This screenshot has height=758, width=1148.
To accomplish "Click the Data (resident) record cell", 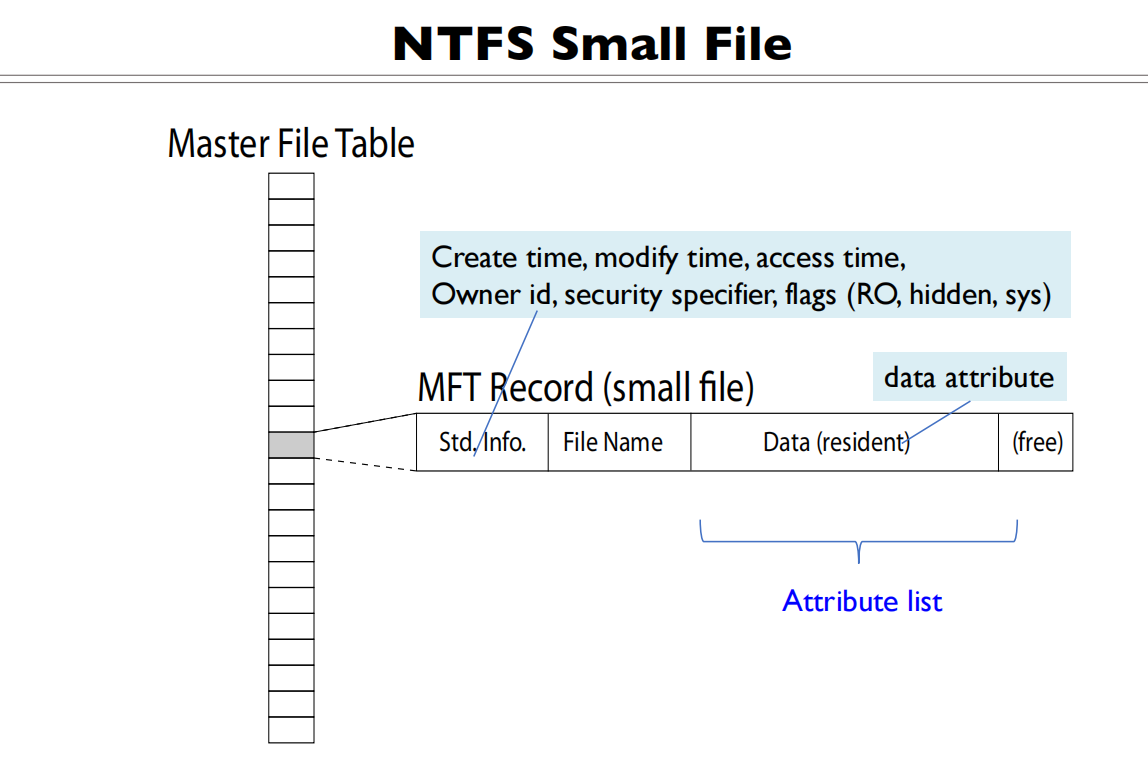I will point(835,442).
